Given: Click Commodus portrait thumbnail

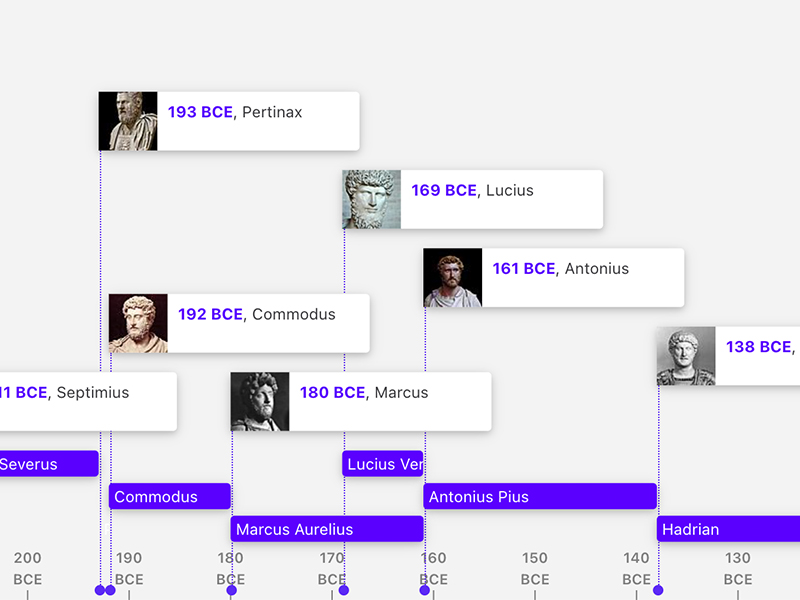Looking at the screenshot, I should 138,323.
